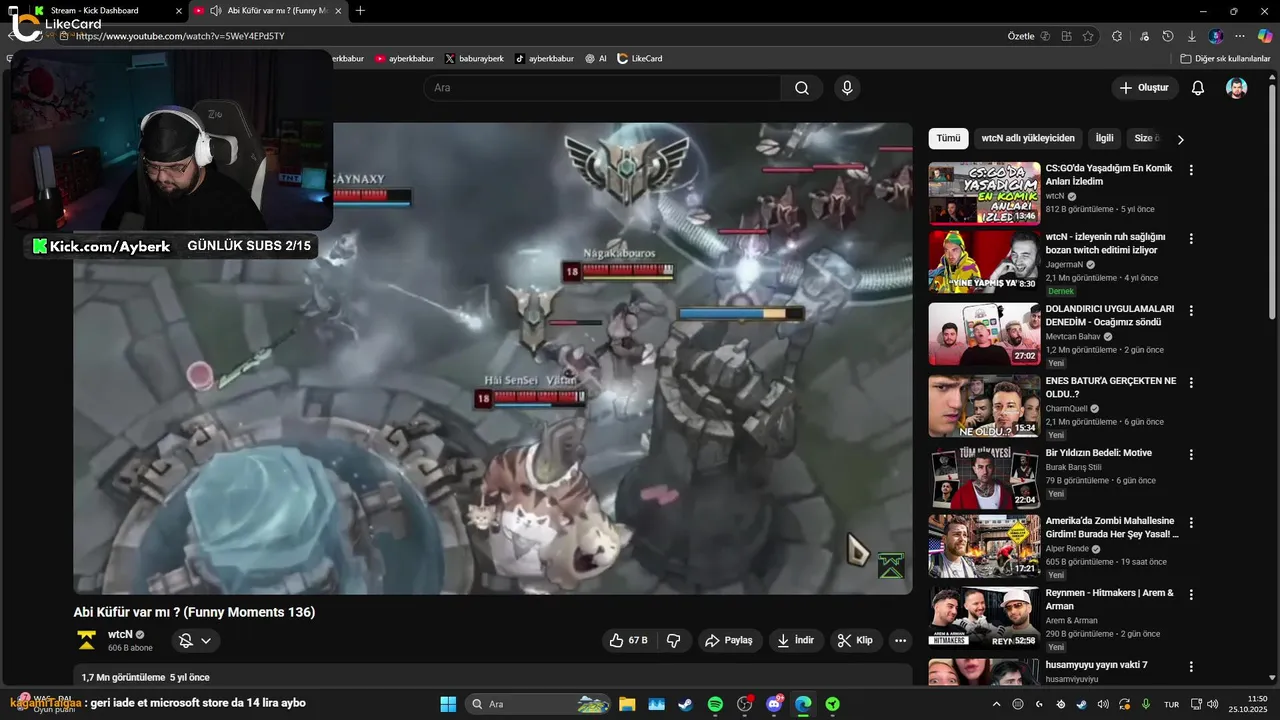This screenshot has height=720, width=1280.
Task: Switch to Stream - Kick Dashboard tab
Action: tap(108, 11)
